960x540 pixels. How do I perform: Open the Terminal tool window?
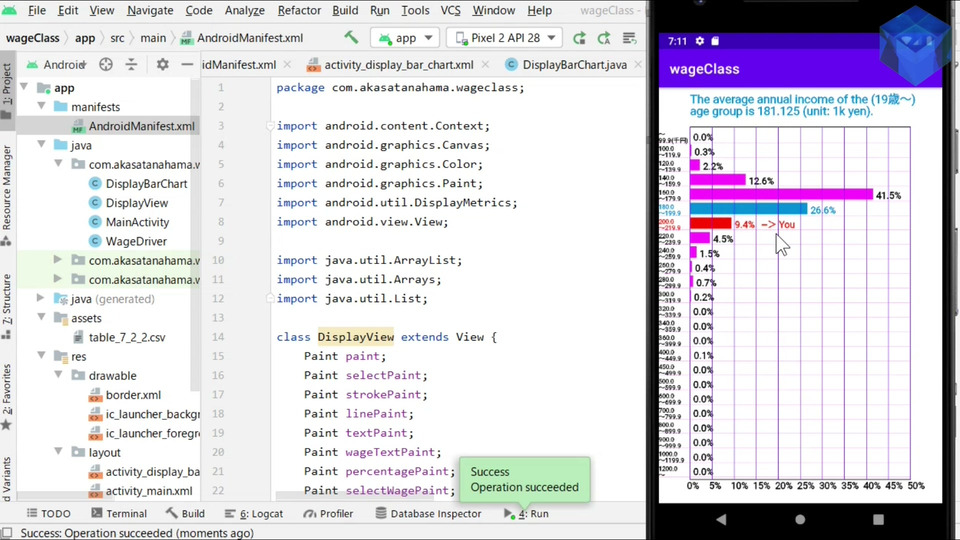pyautogui.click(x=119, y=513)
